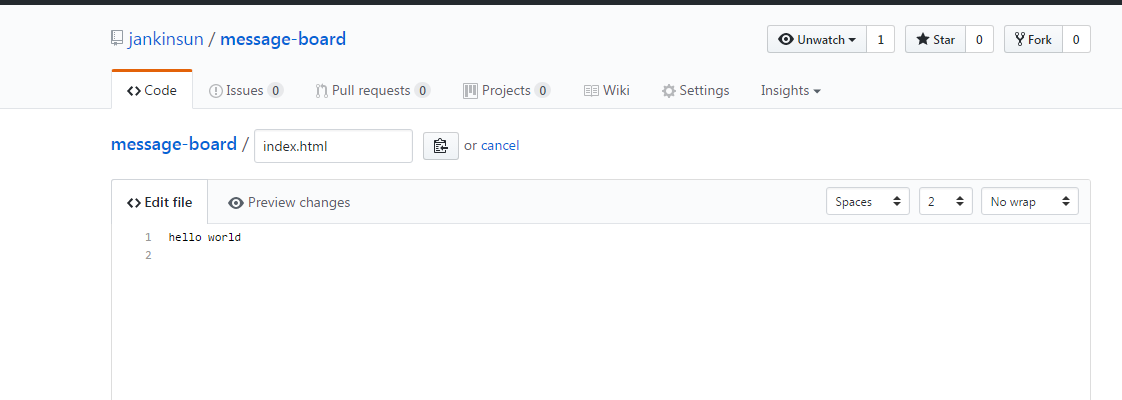
Task: Fork the message-board repository
Action: [1033, 40]
